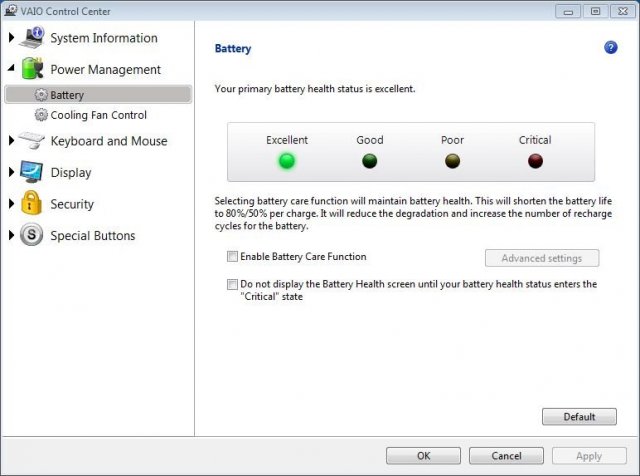Viewport: 640px width, 476px height.
Task: Click the System Information laptop icon
Action: pyautogui.click(x=32, y=38)
